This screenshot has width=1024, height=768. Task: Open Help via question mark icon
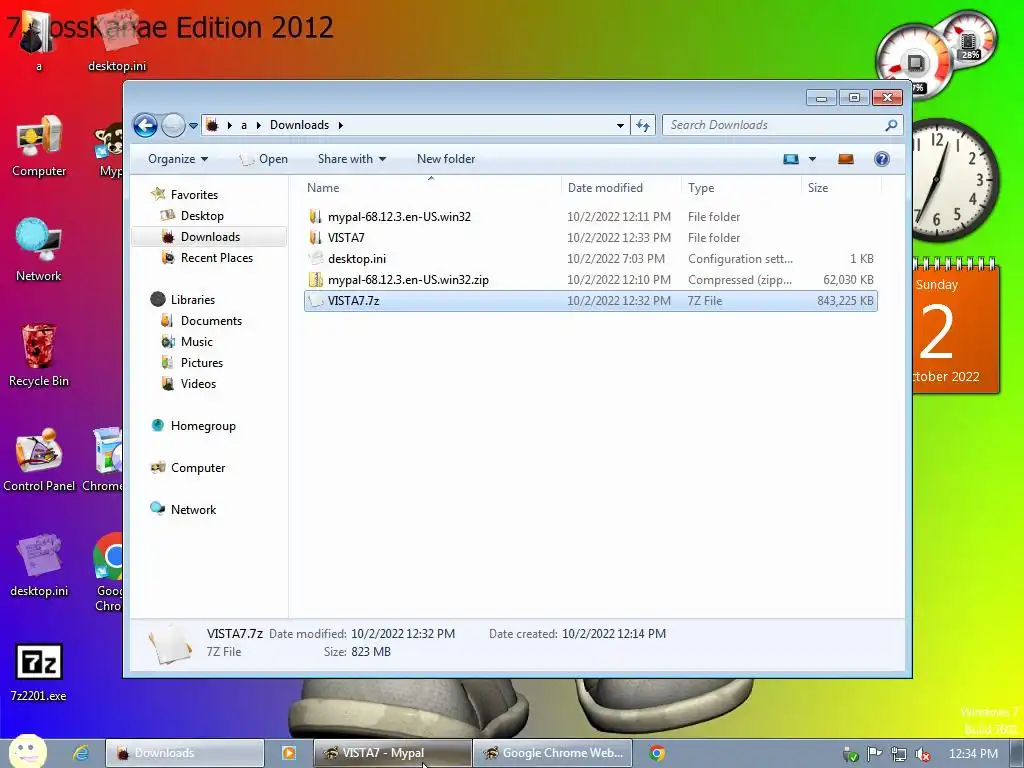(x=882, y=159)
